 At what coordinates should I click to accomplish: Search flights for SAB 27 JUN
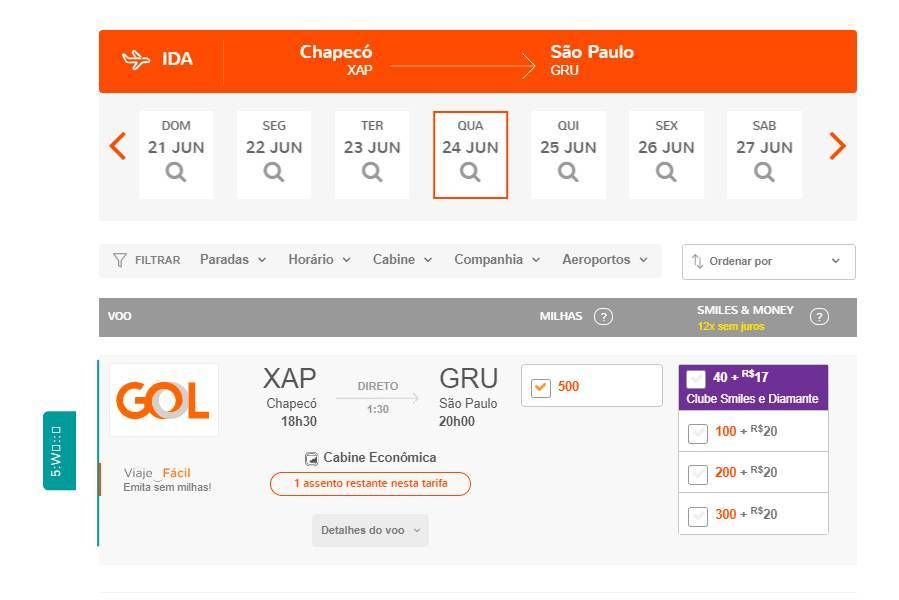764,155
